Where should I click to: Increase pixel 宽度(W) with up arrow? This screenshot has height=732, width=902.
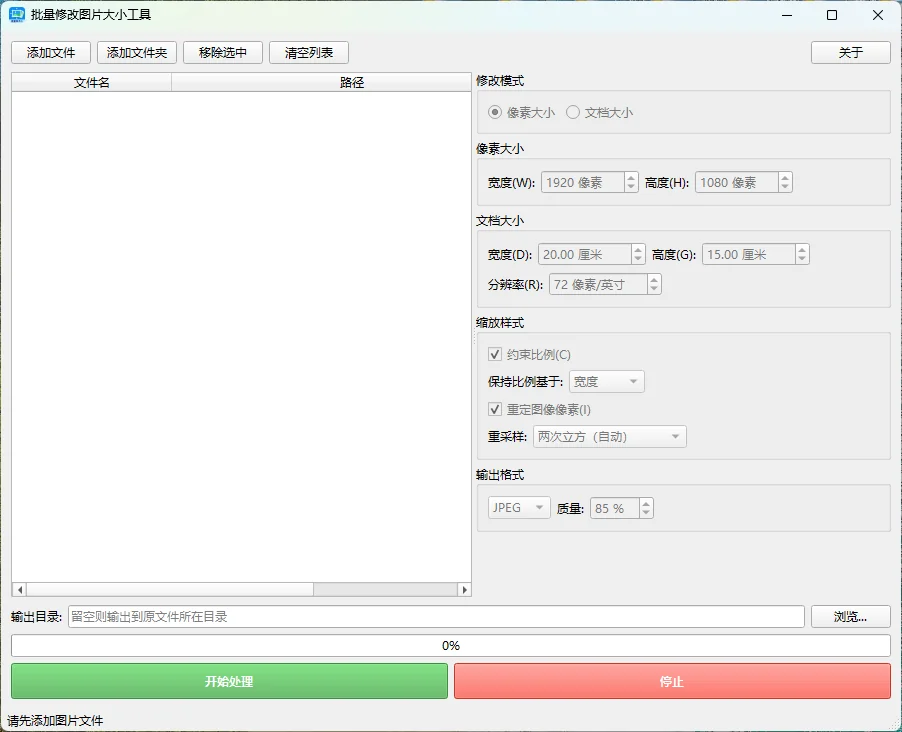(x=631, y=178)
